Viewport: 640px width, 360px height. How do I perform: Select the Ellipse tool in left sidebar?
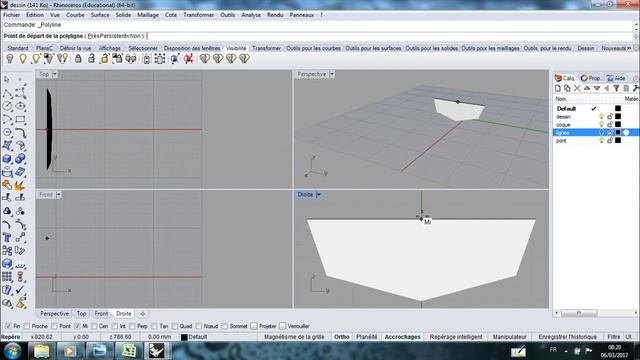[20, 106]
